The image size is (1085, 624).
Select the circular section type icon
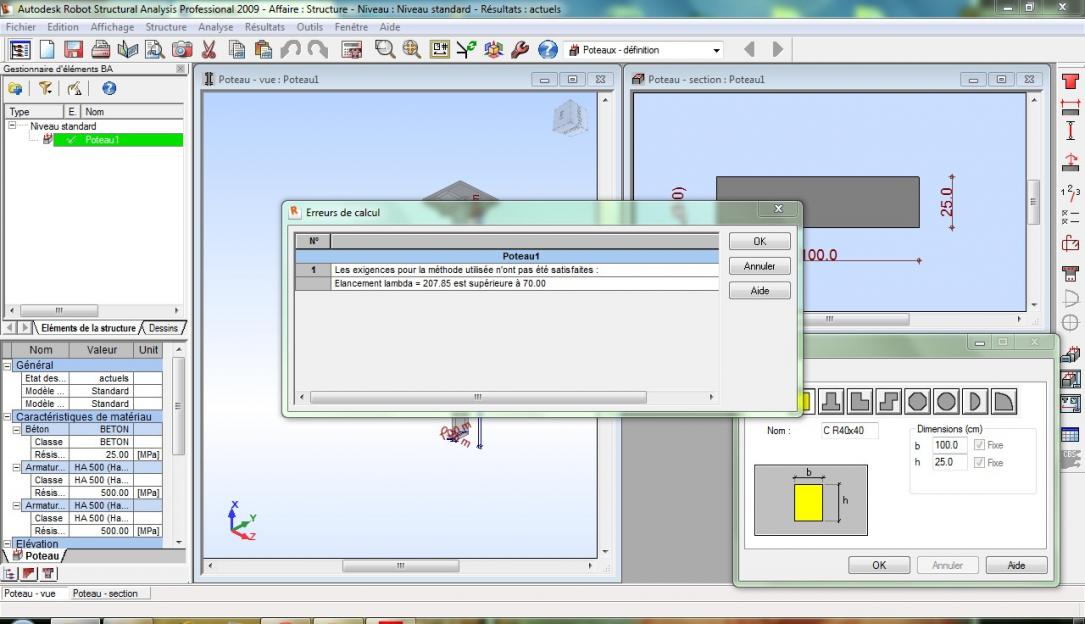946,401
